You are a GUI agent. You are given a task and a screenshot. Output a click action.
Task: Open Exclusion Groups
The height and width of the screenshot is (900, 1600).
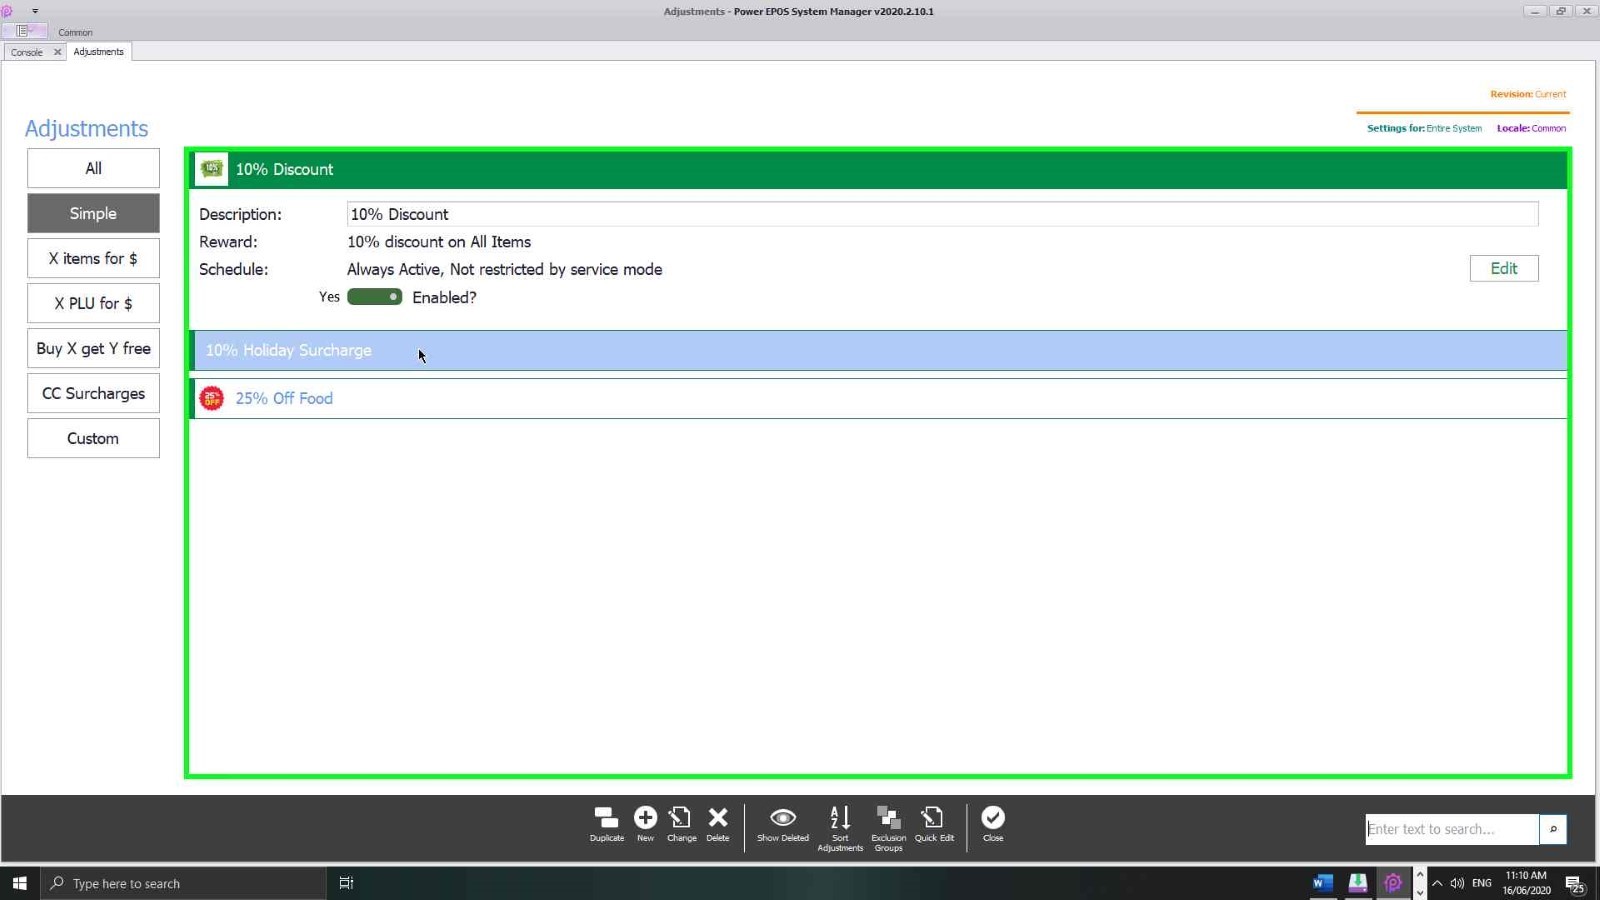point(888,829)
